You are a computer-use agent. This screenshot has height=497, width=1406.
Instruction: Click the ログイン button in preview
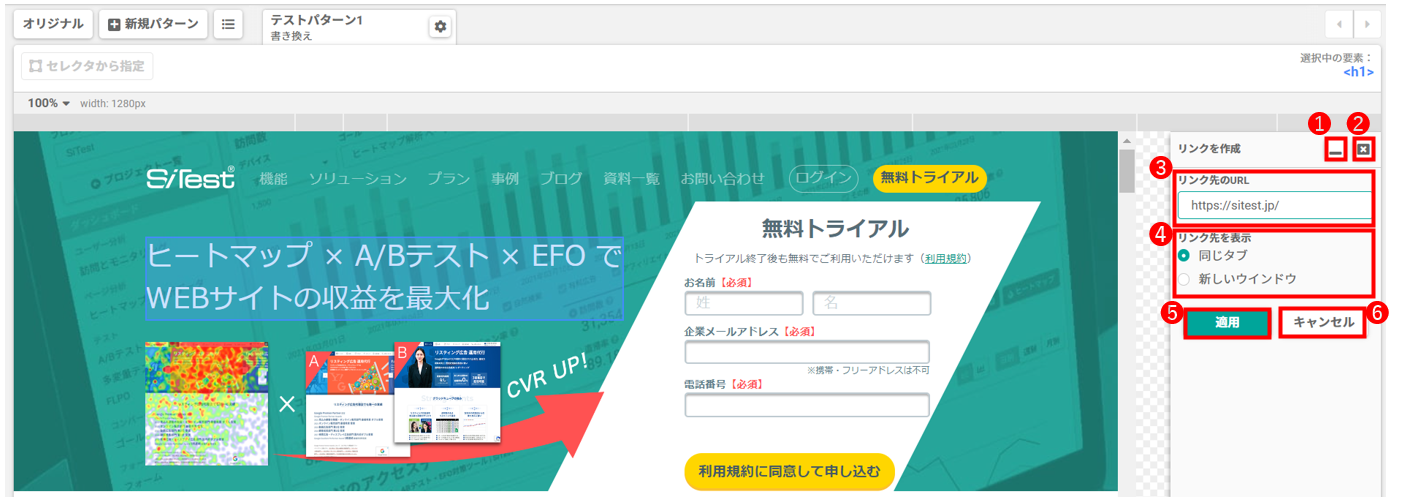click(823, 178)
